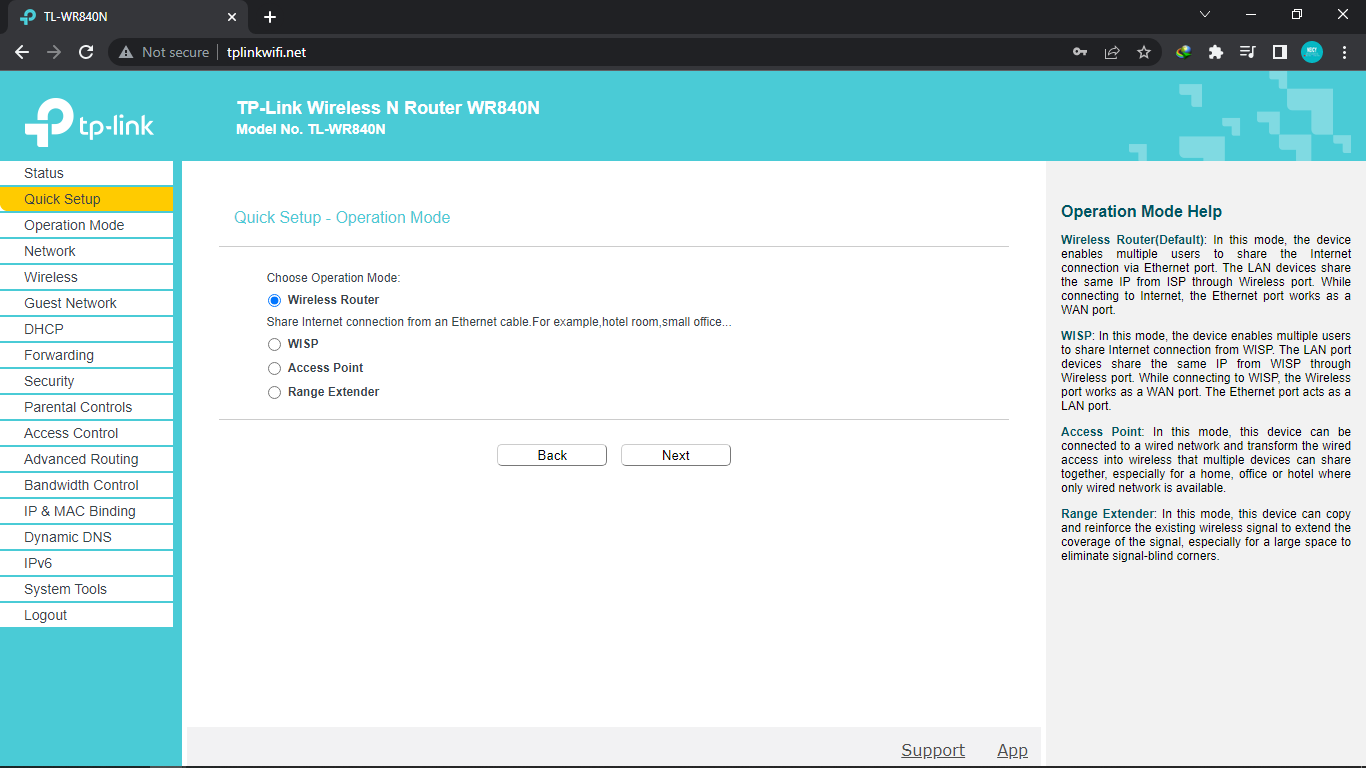The height and width of the screenshot is (768, 1366).
Task: Open the System Tools menu
Action: point(86,589)
